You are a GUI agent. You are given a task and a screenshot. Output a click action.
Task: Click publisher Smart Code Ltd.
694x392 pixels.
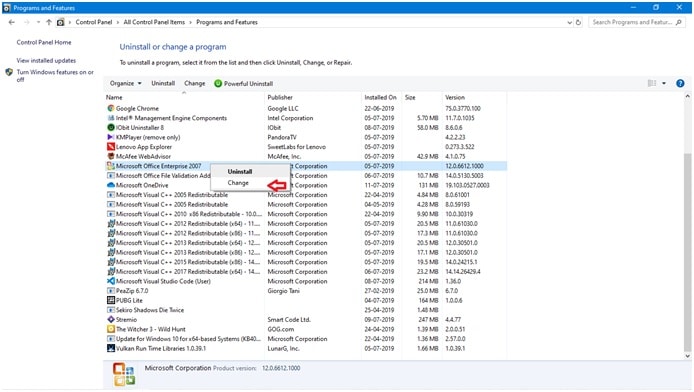click(x=289, y=319)
